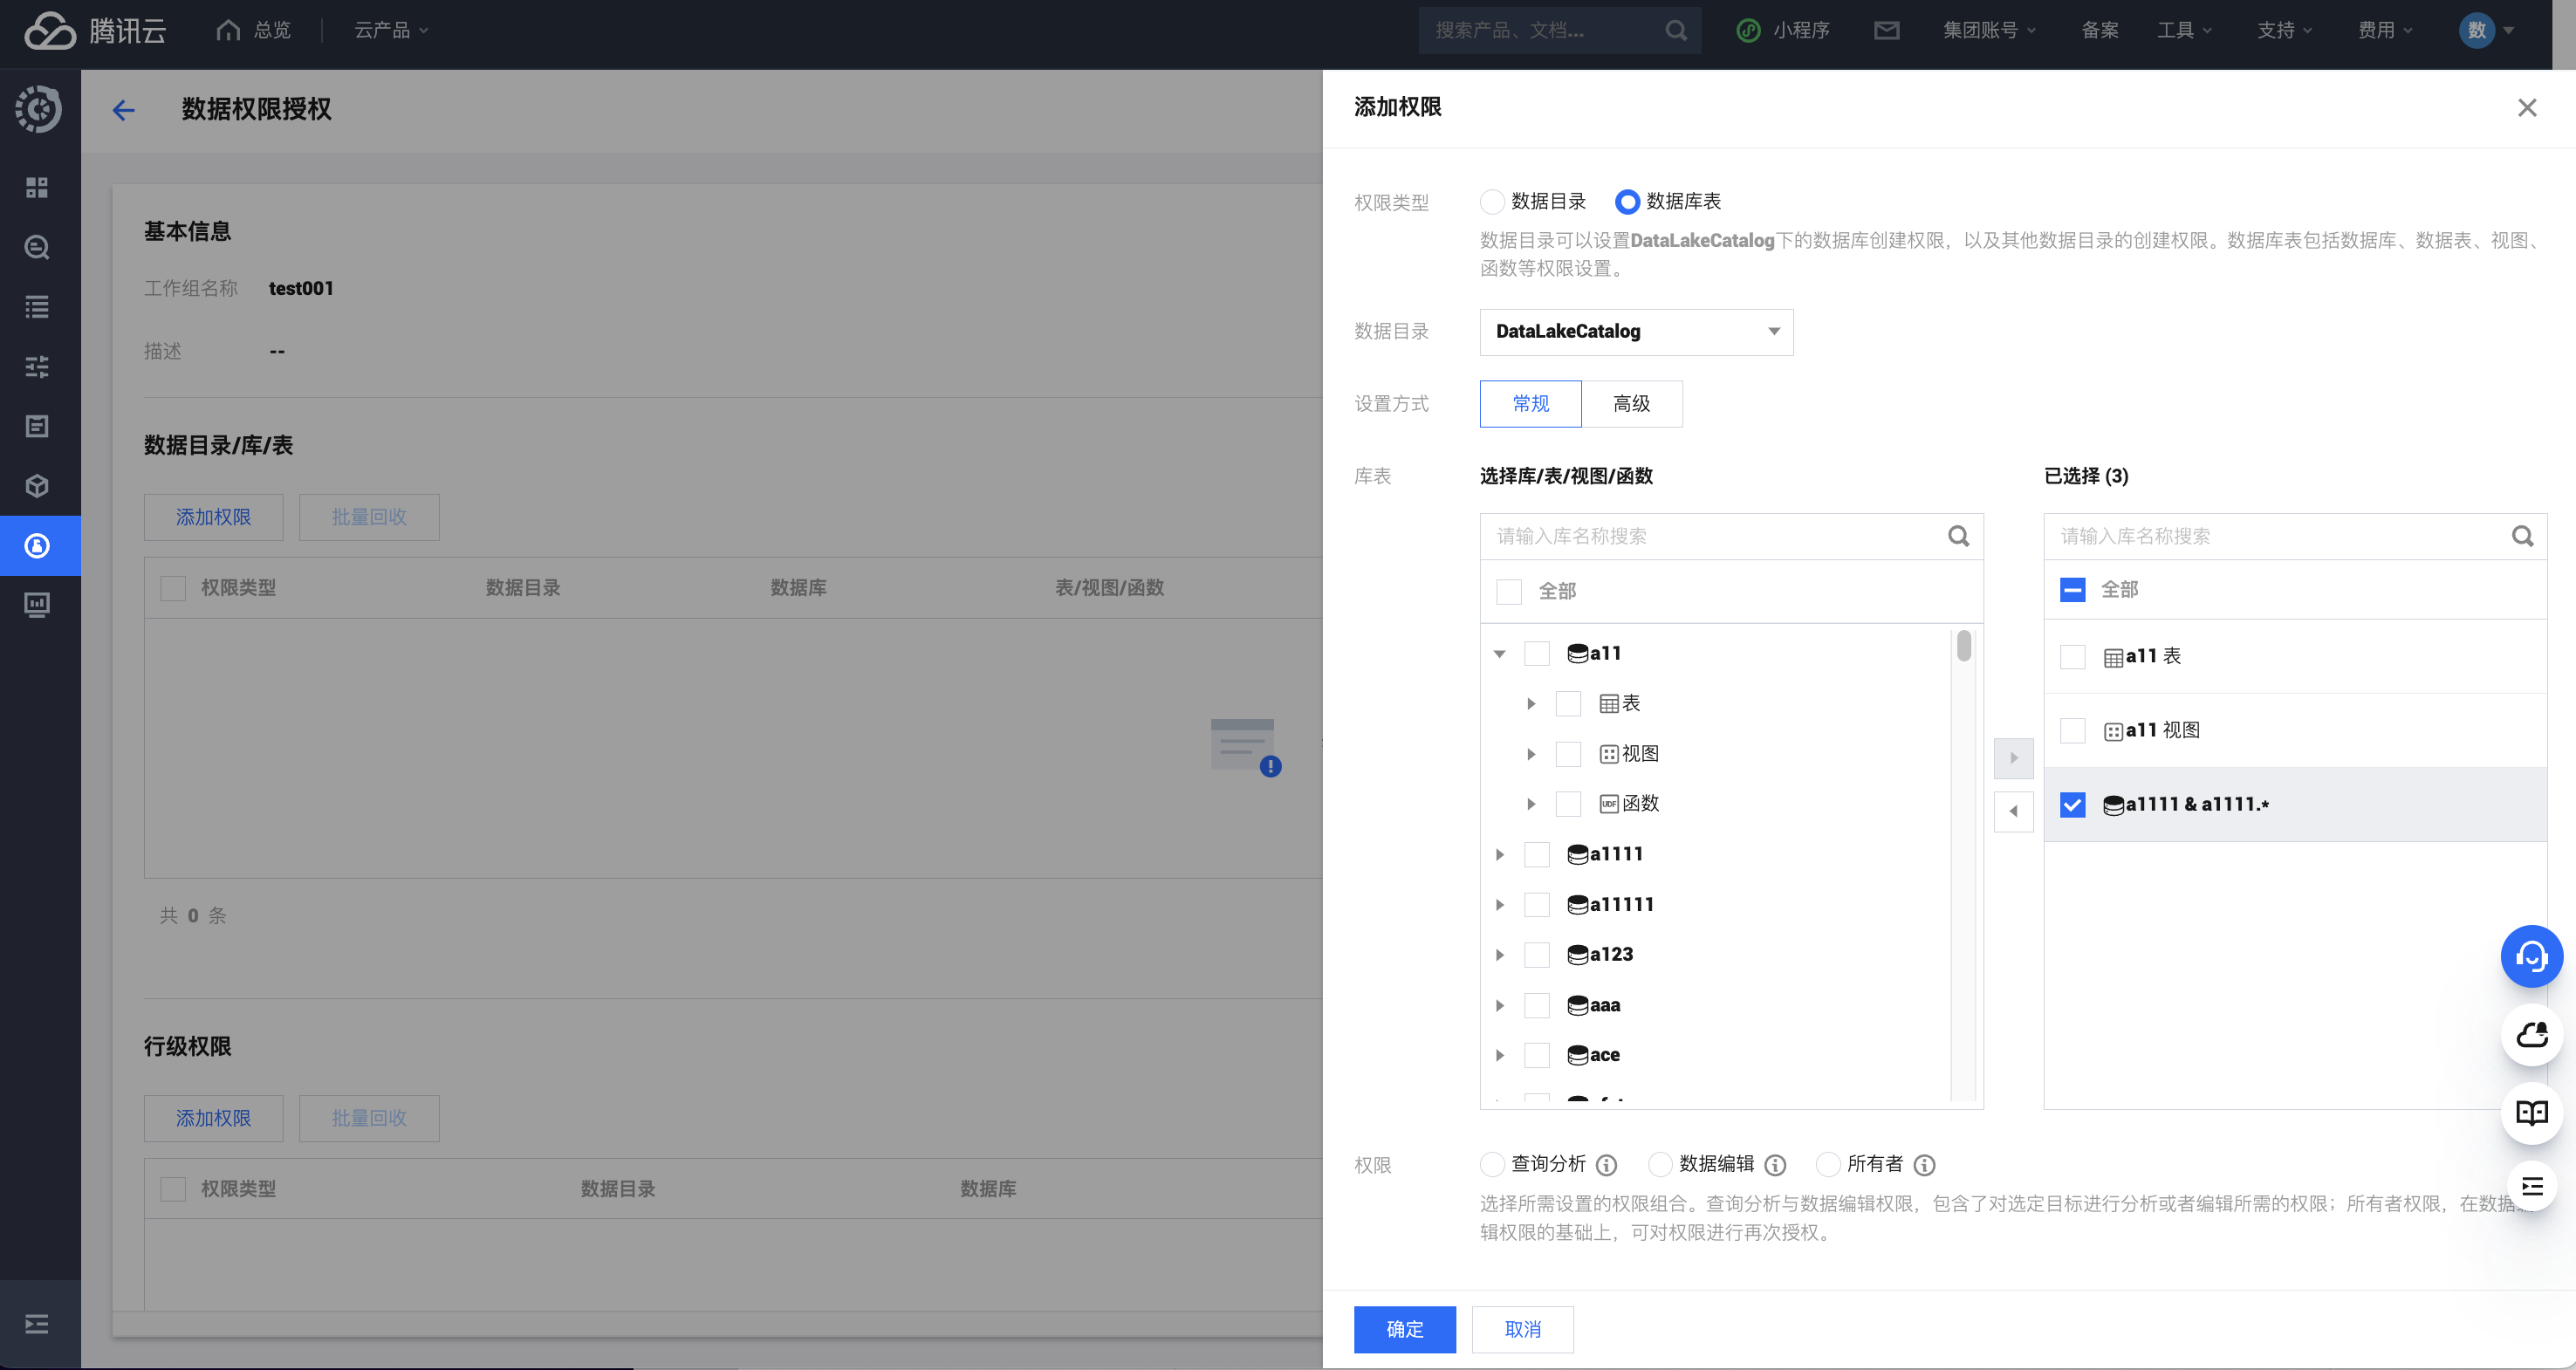The height and width of the screenshot is (1370, 2576).
Task: Click the customer service headset icon
Action: click(x=2531, y=957)
